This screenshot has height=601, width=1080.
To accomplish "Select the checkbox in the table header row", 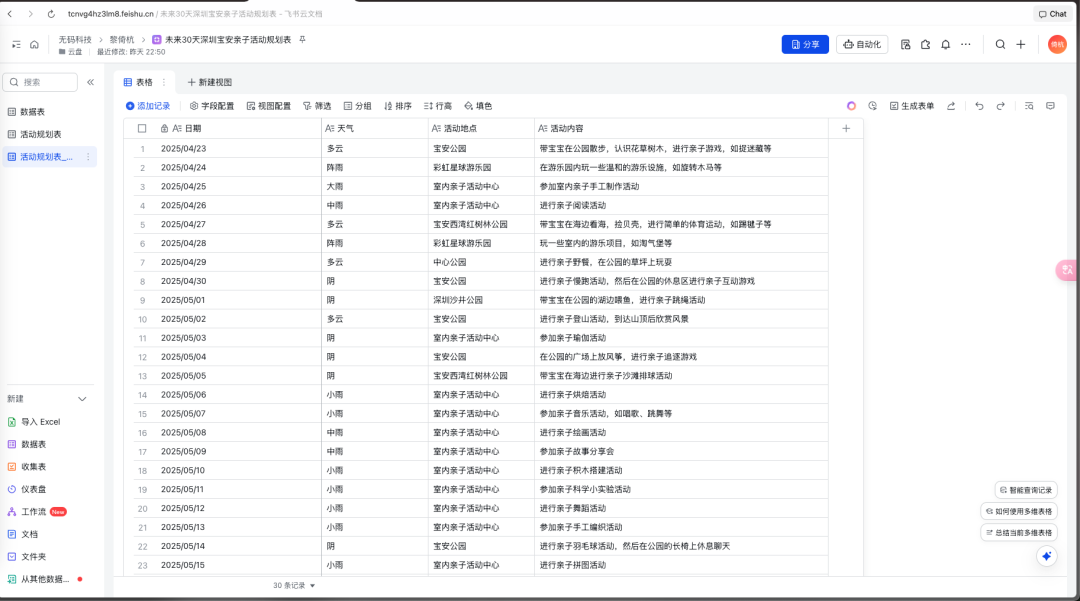I will [142, 128].
